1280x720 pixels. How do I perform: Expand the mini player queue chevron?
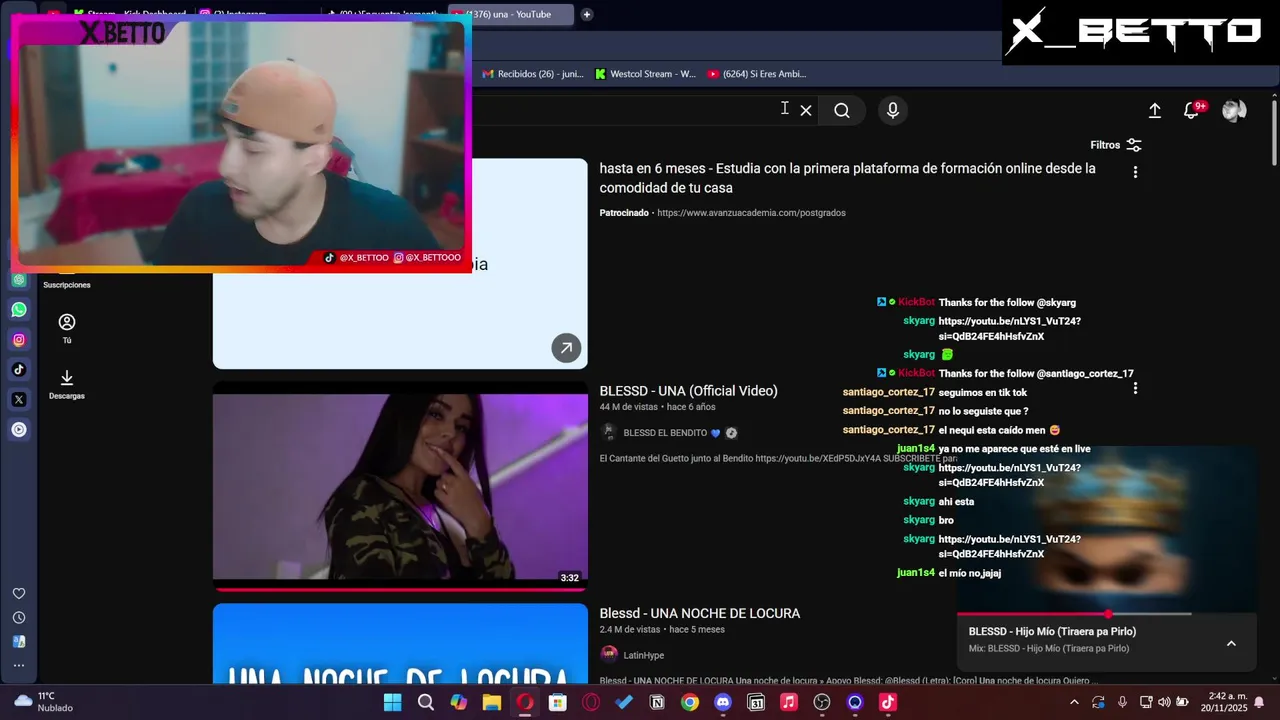pos(1231,643)
